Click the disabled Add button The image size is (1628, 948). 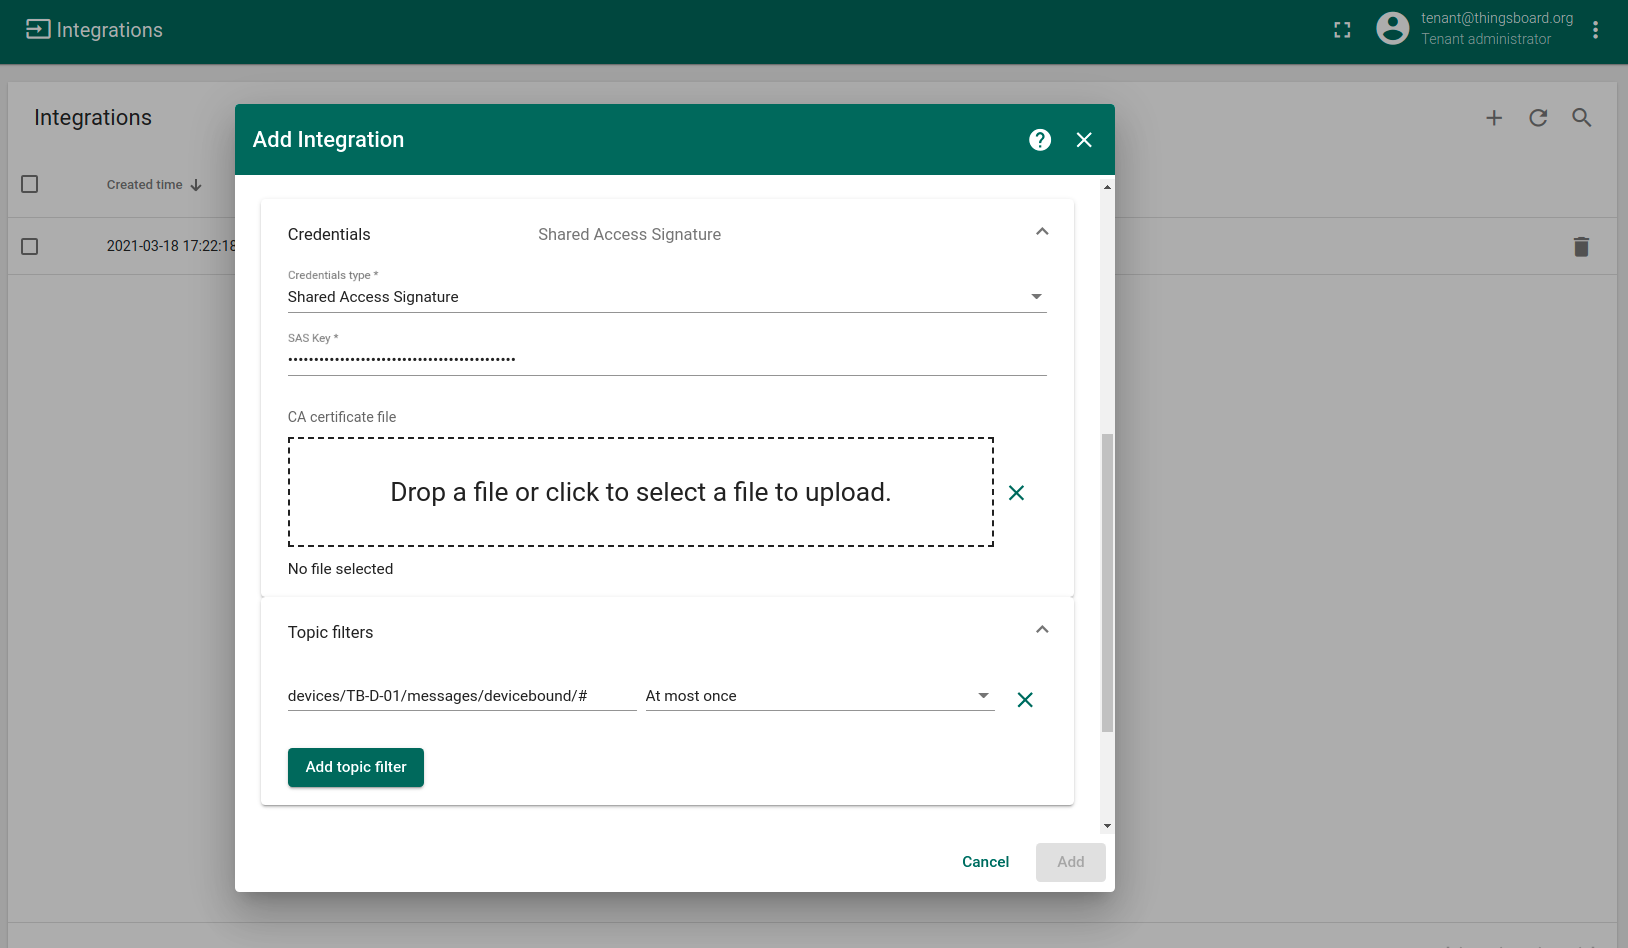(1071, 862)
